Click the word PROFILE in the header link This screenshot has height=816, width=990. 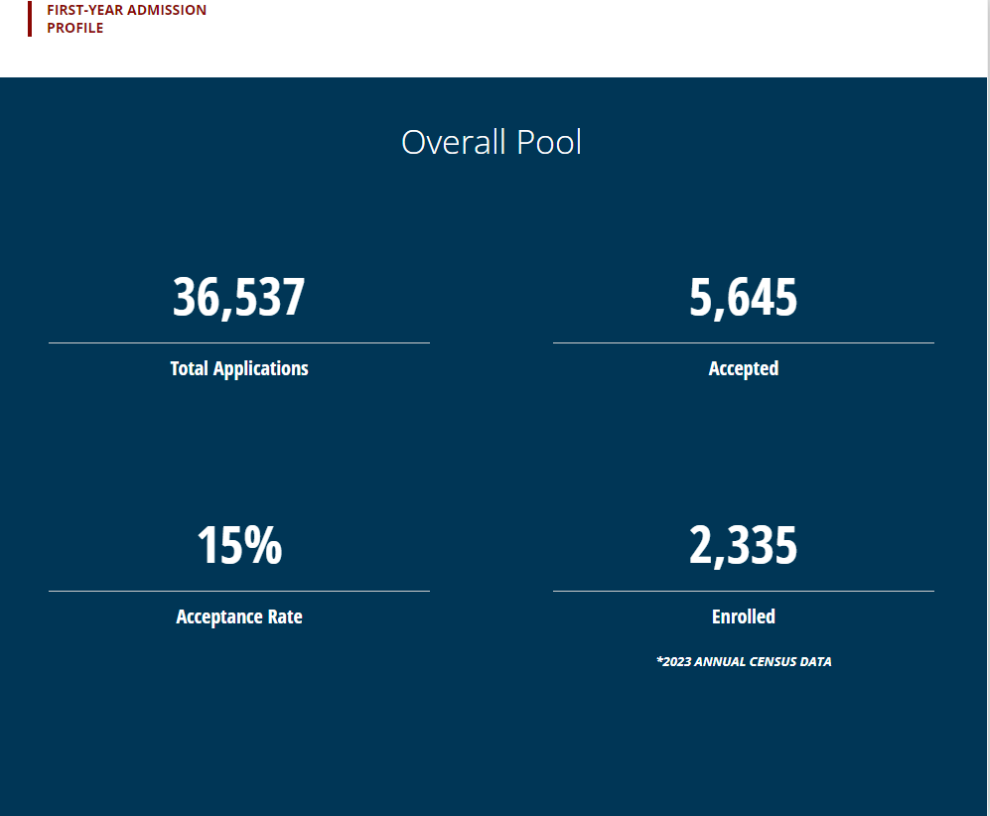(75, 28)
